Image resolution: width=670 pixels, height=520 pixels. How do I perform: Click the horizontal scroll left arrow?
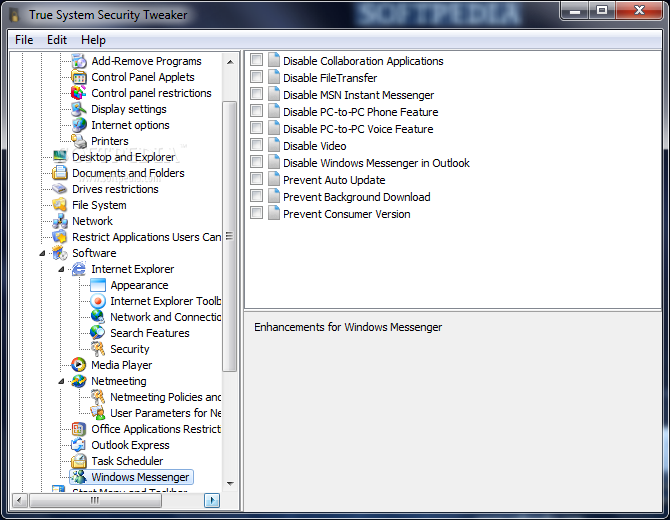click(x=19, y=500)
